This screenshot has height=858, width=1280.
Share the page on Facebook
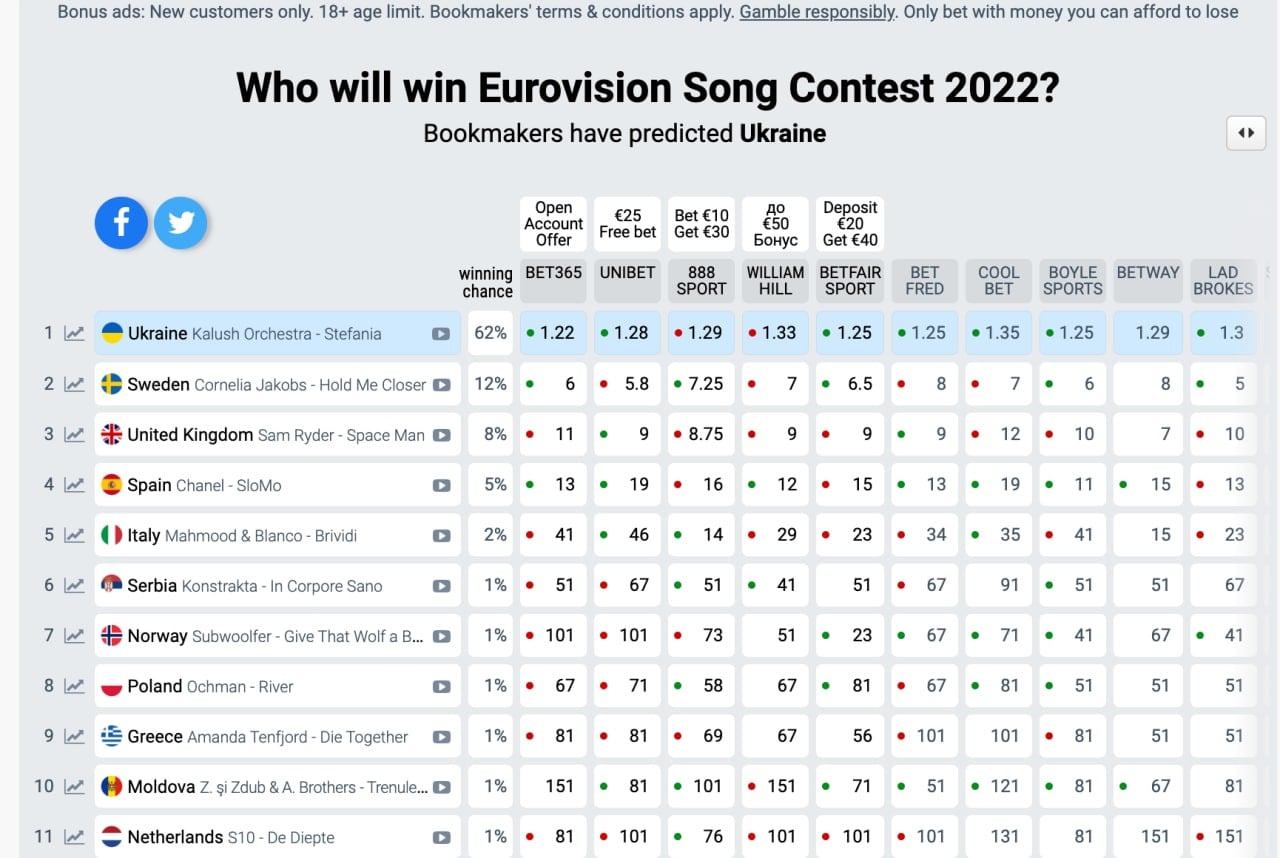pyautogui.click(x=121, y=224)
